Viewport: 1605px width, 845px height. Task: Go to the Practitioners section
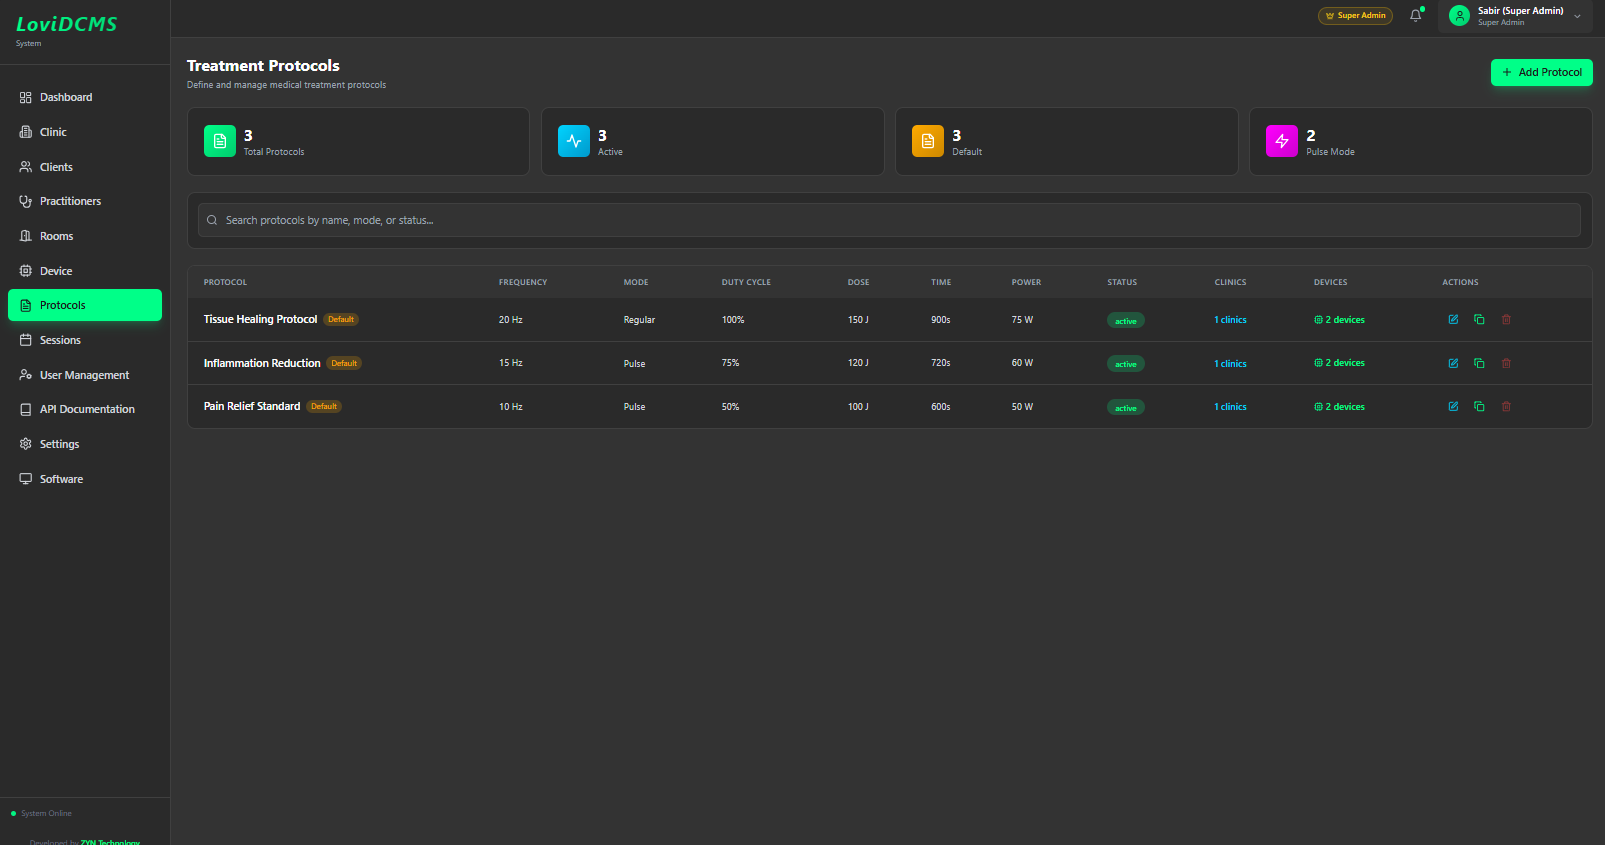[x=70, y=202]
